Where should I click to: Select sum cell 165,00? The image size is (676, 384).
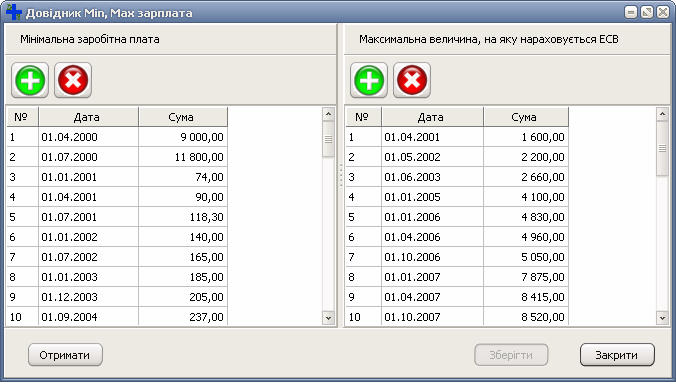(183, 257)
